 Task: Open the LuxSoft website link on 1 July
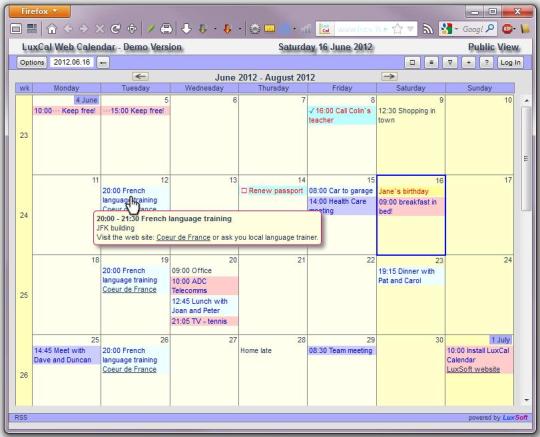pyautogui.click(x=473, y=370)
